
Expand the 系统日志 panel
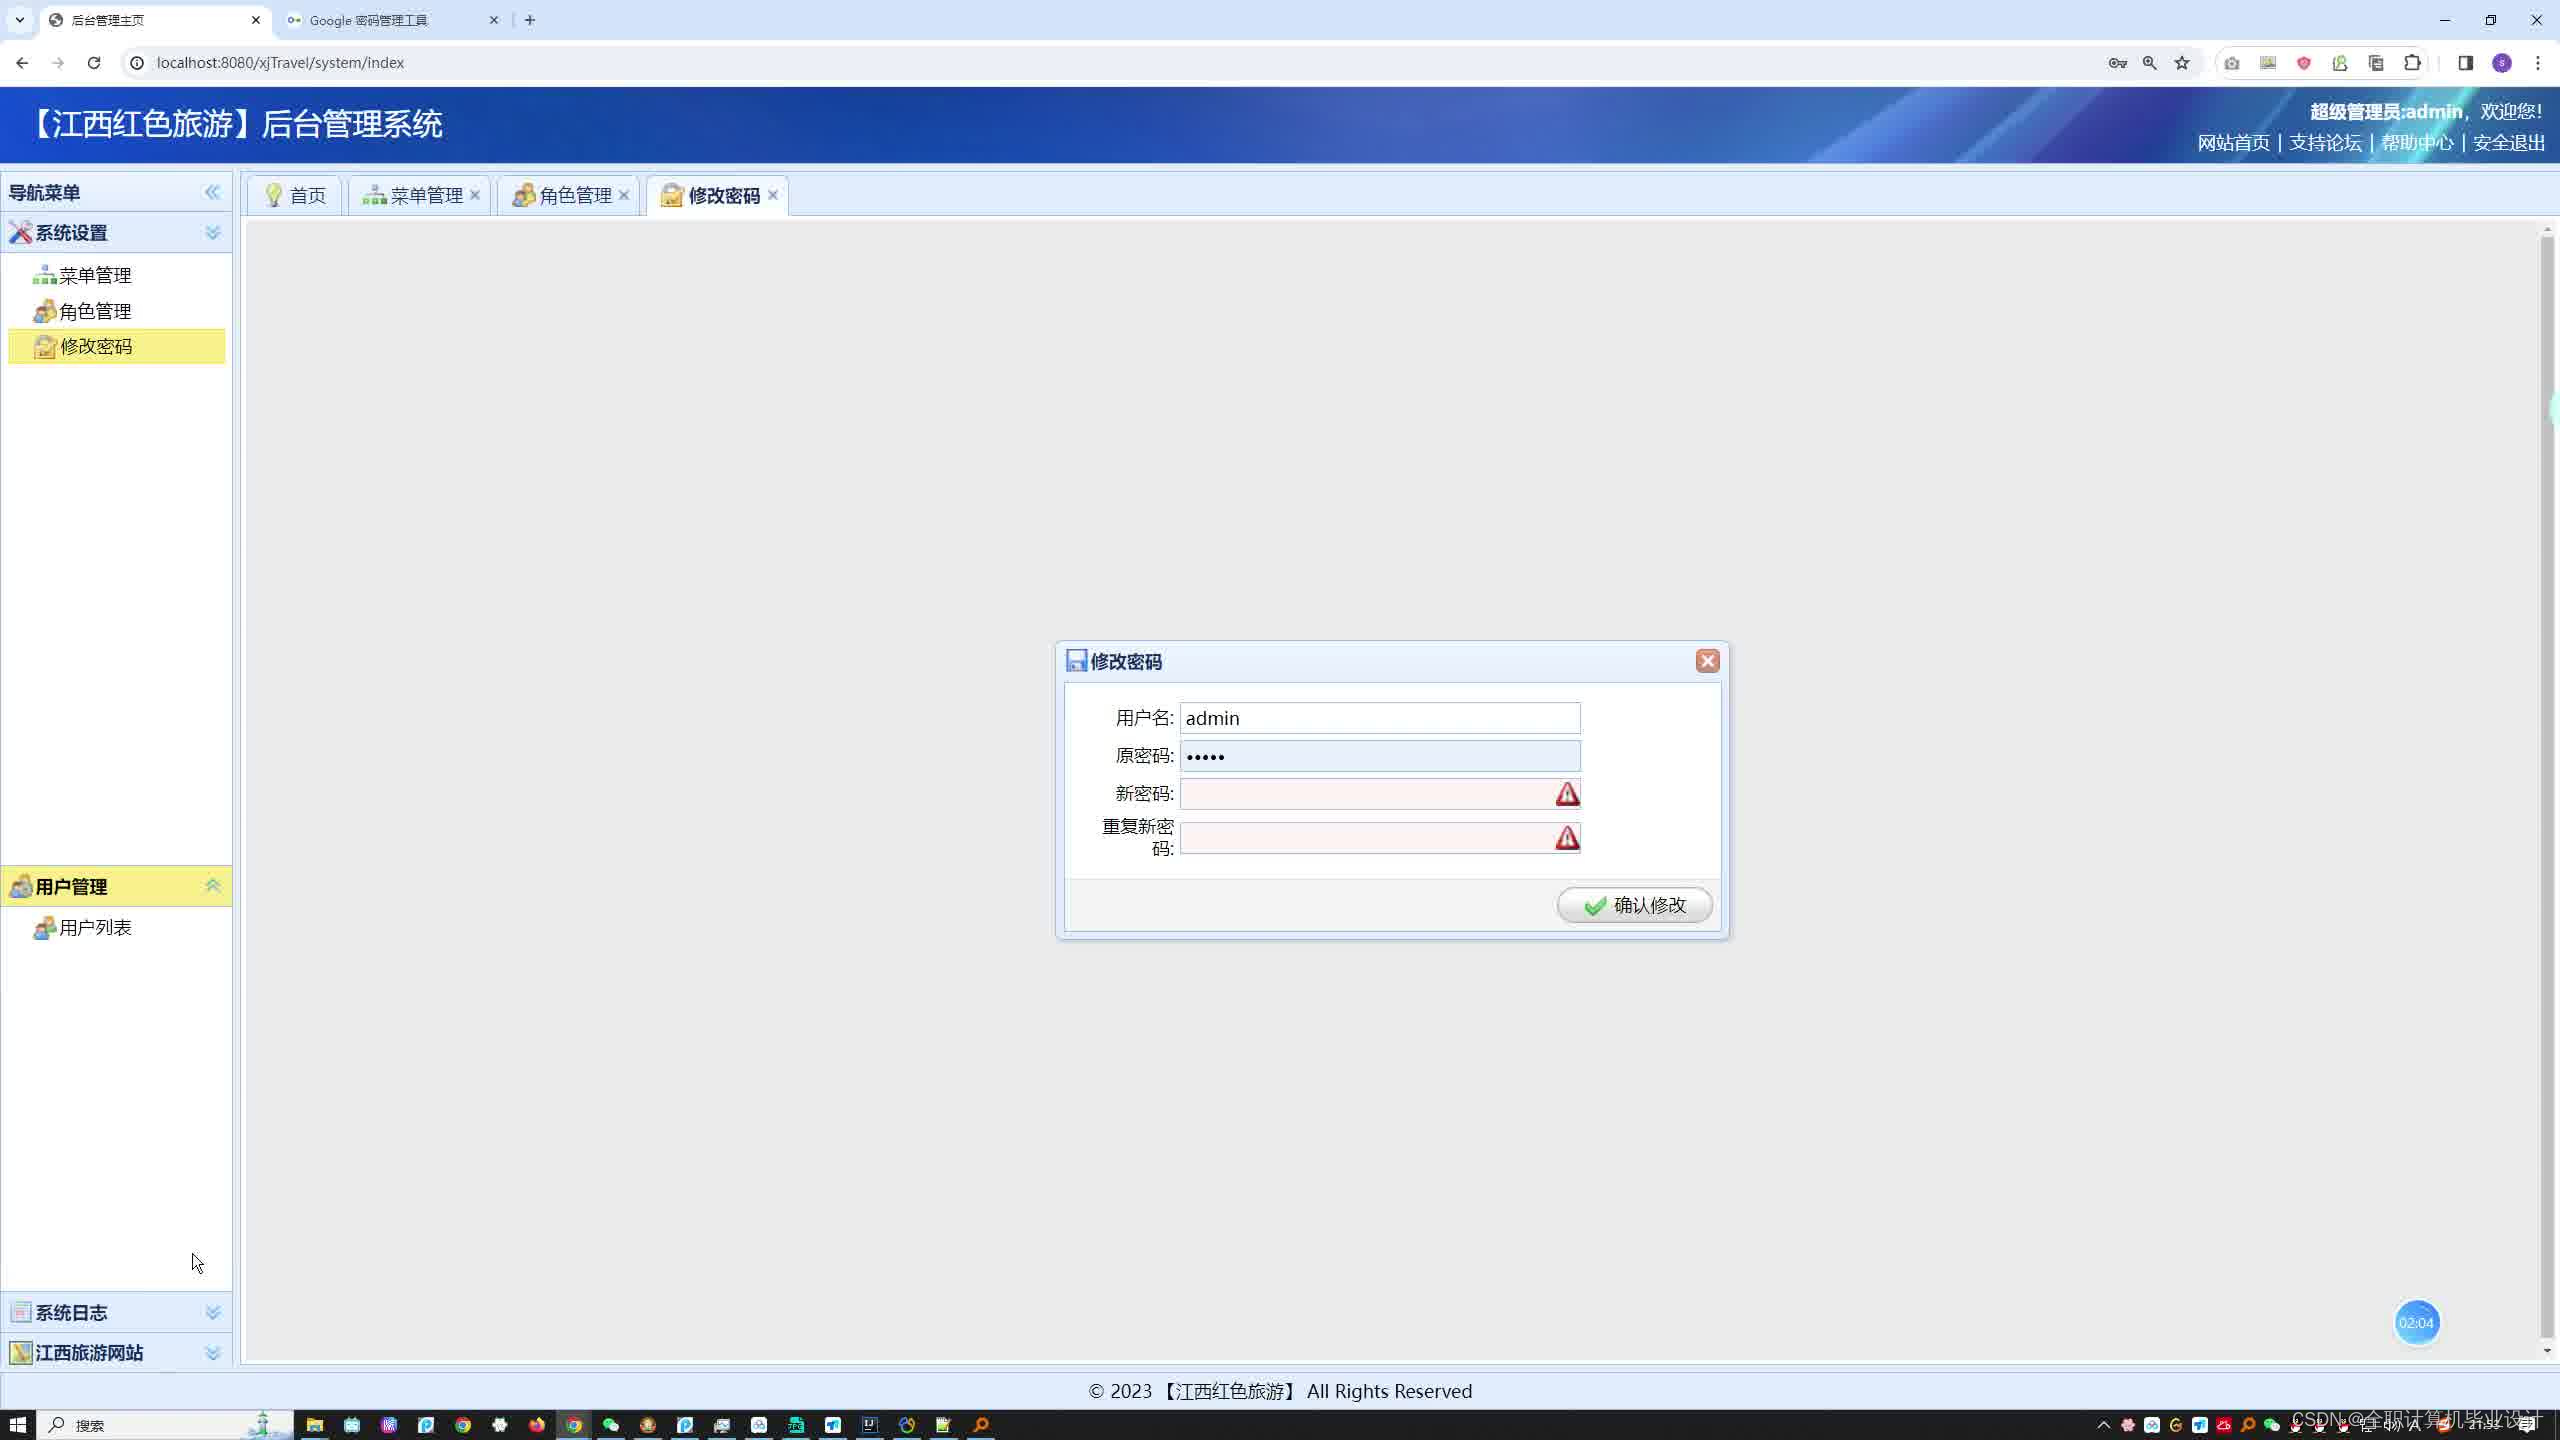point(212,1312)
